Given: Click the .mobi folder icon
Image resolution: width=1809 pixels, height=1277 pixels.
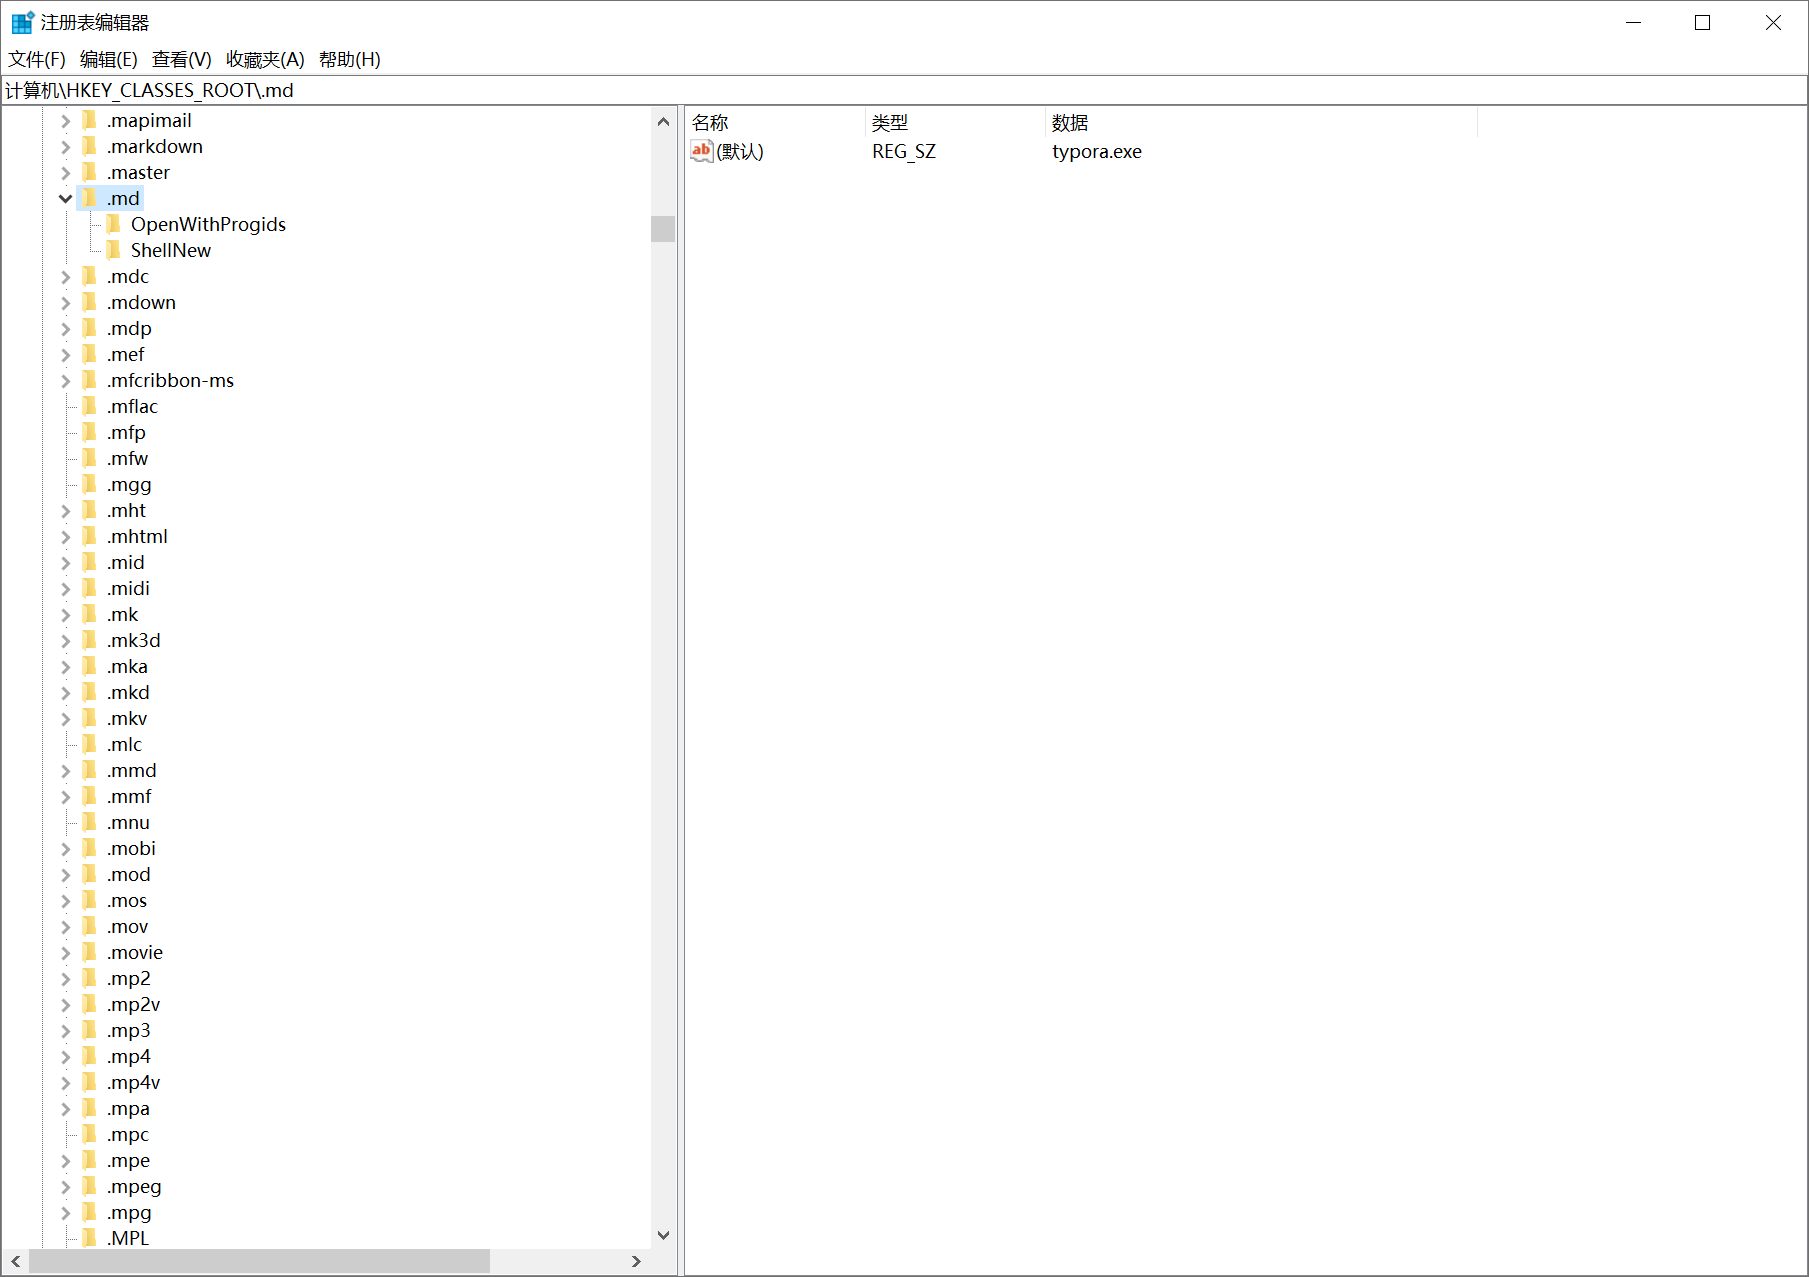Looking at the screenshot, I should 90,848.
